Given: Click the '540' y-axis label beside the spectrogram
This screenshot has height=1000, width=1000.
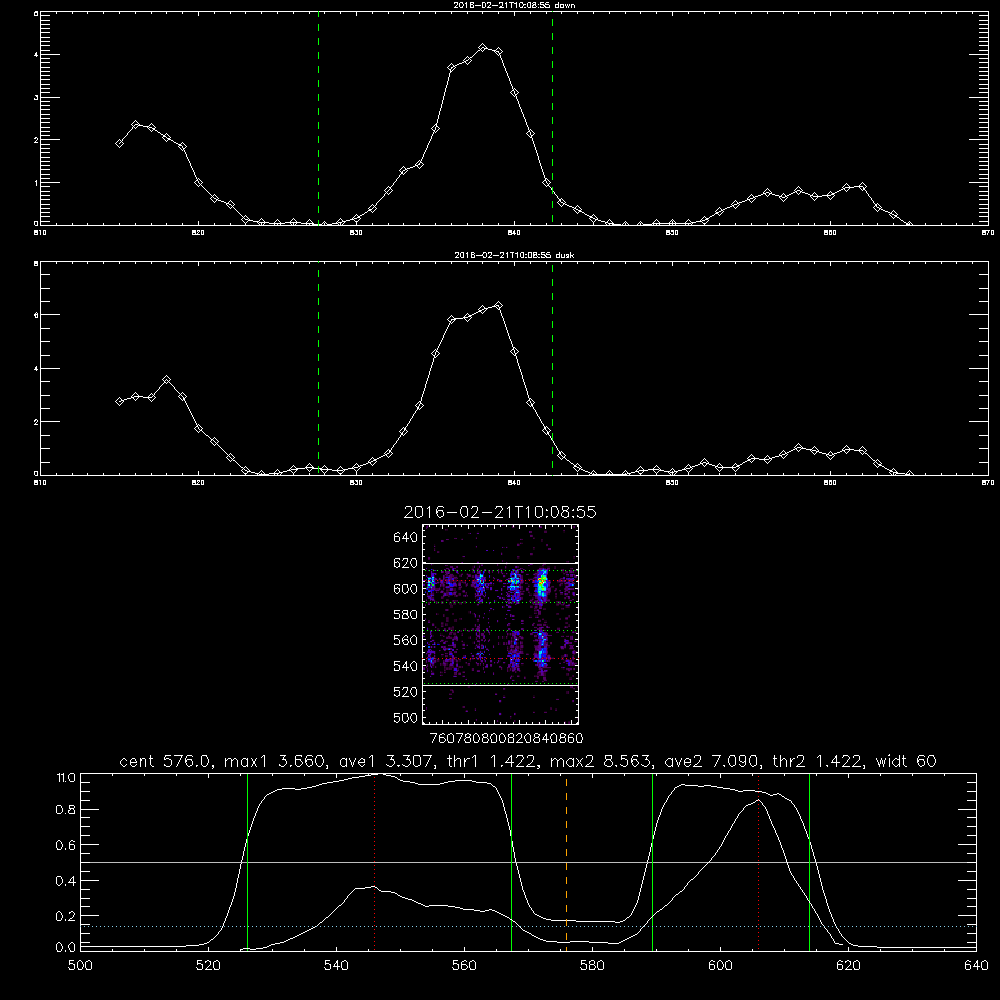Looking at the screenshot, I should click(x=406, y=666).
